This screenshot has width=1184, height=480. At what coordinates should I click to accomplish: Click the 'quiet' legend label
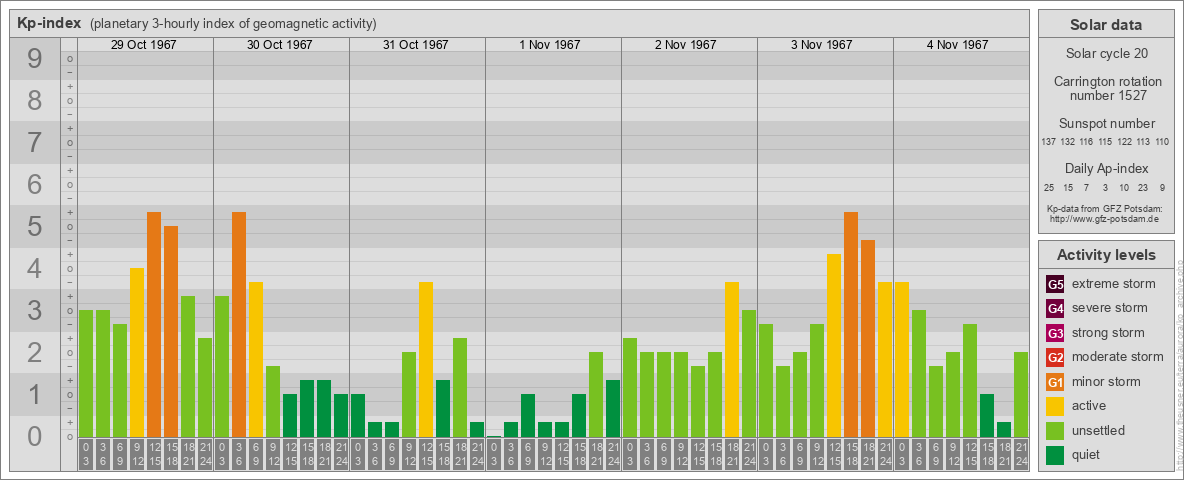coord(1087,454)
